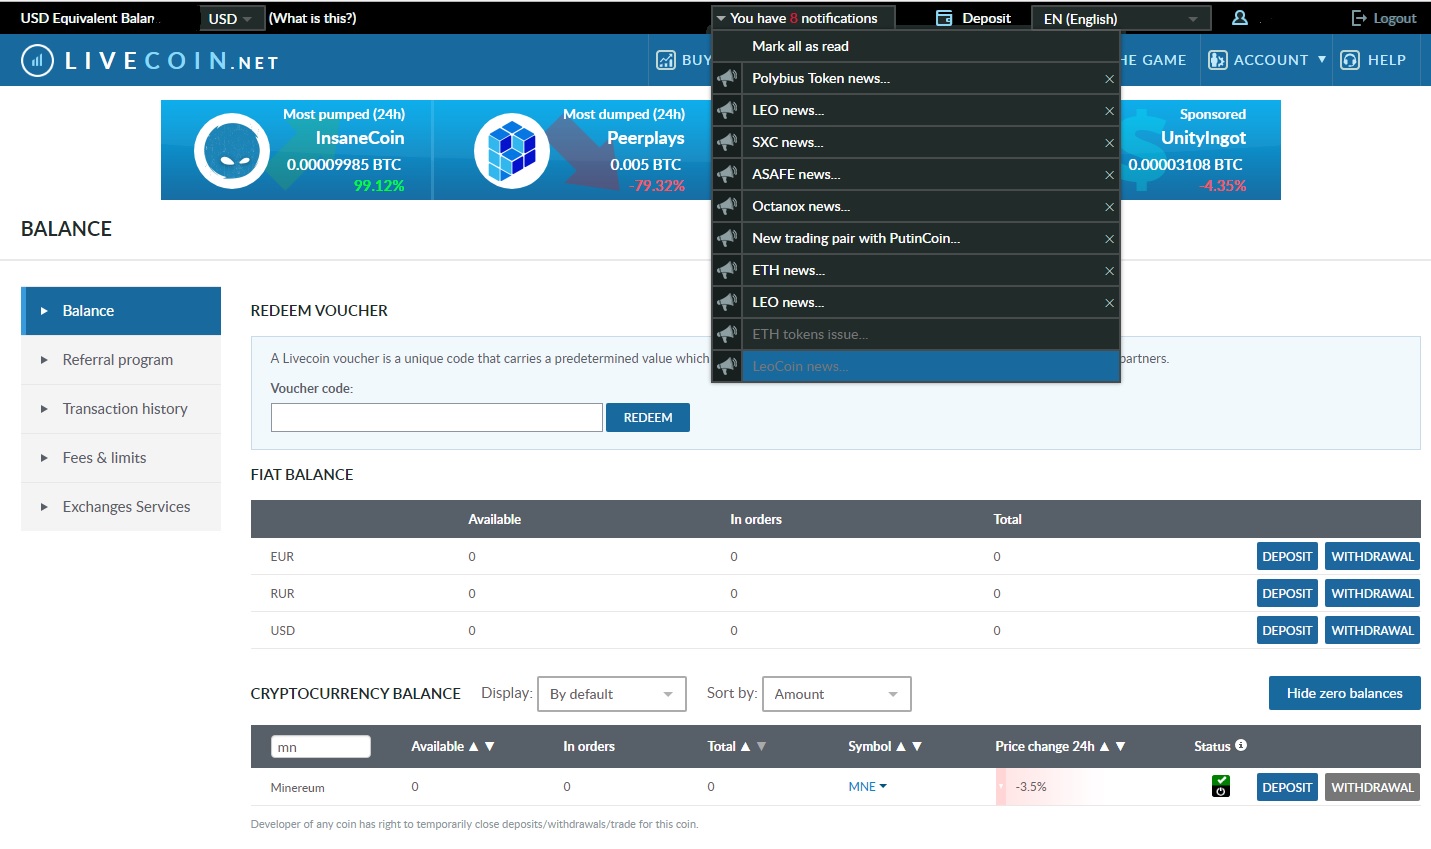Click the Status info icon in table header
Viewport: 1431px width, 849px height.
click(1241, 745)
